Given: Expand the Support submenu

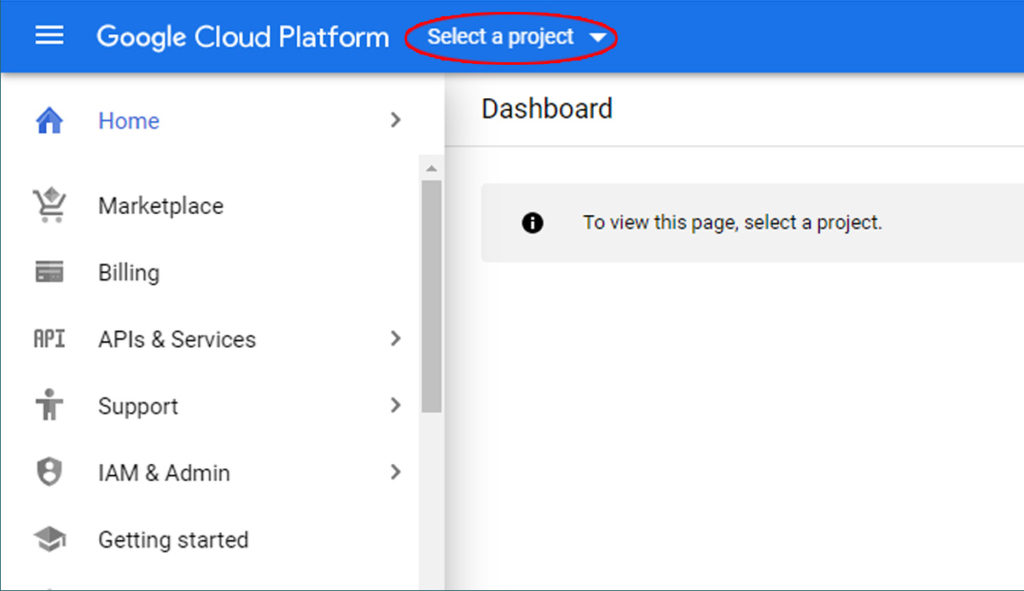Looking at the screenshot, I should pyautogui.click(x=396, y=406).
